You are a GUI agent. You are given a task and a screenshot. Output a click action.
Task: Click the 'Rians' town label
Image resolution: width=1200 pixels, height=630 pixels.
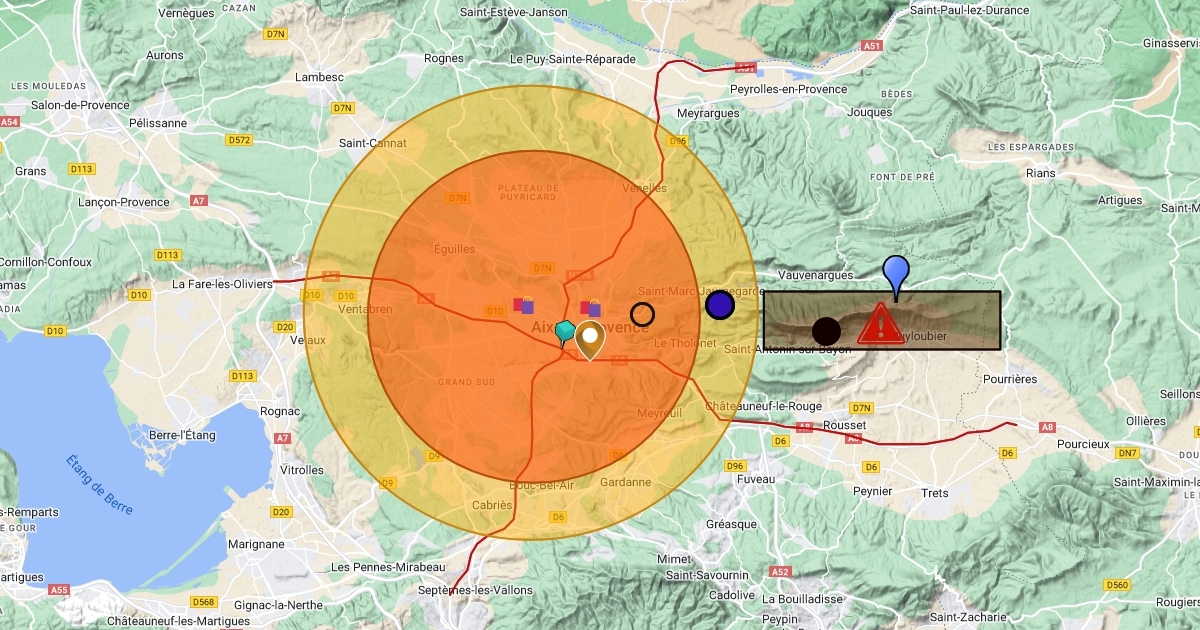tap(1040, 173)
